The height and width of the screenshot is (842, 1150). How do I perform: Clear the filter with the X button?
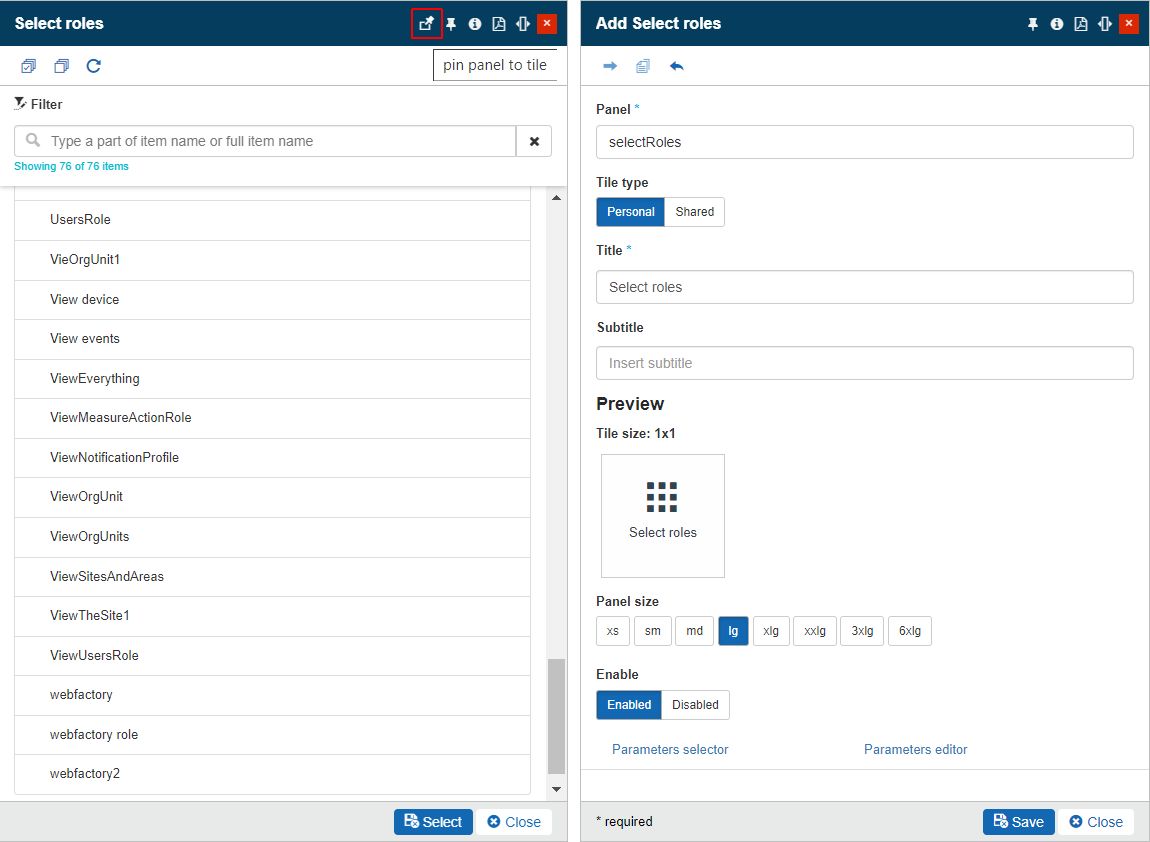click(534, 141)
